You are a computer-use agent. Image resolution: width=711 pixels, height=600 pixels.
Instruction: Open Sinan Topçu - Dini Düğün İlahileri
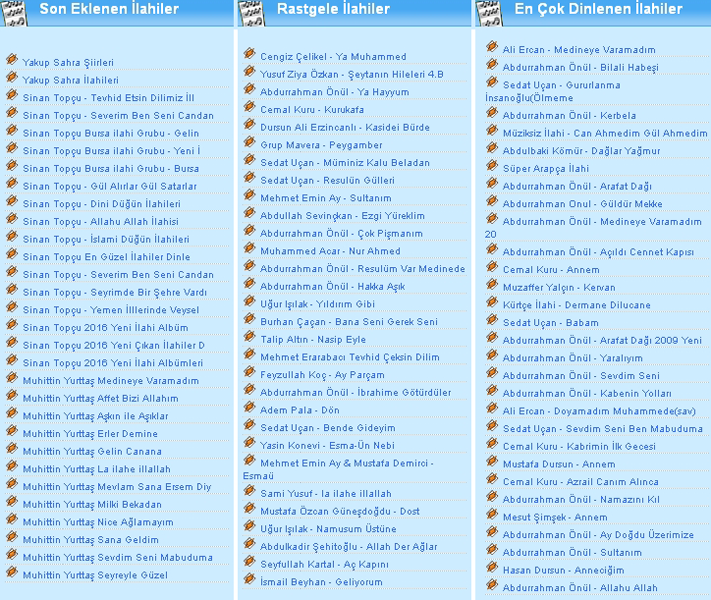102,204
